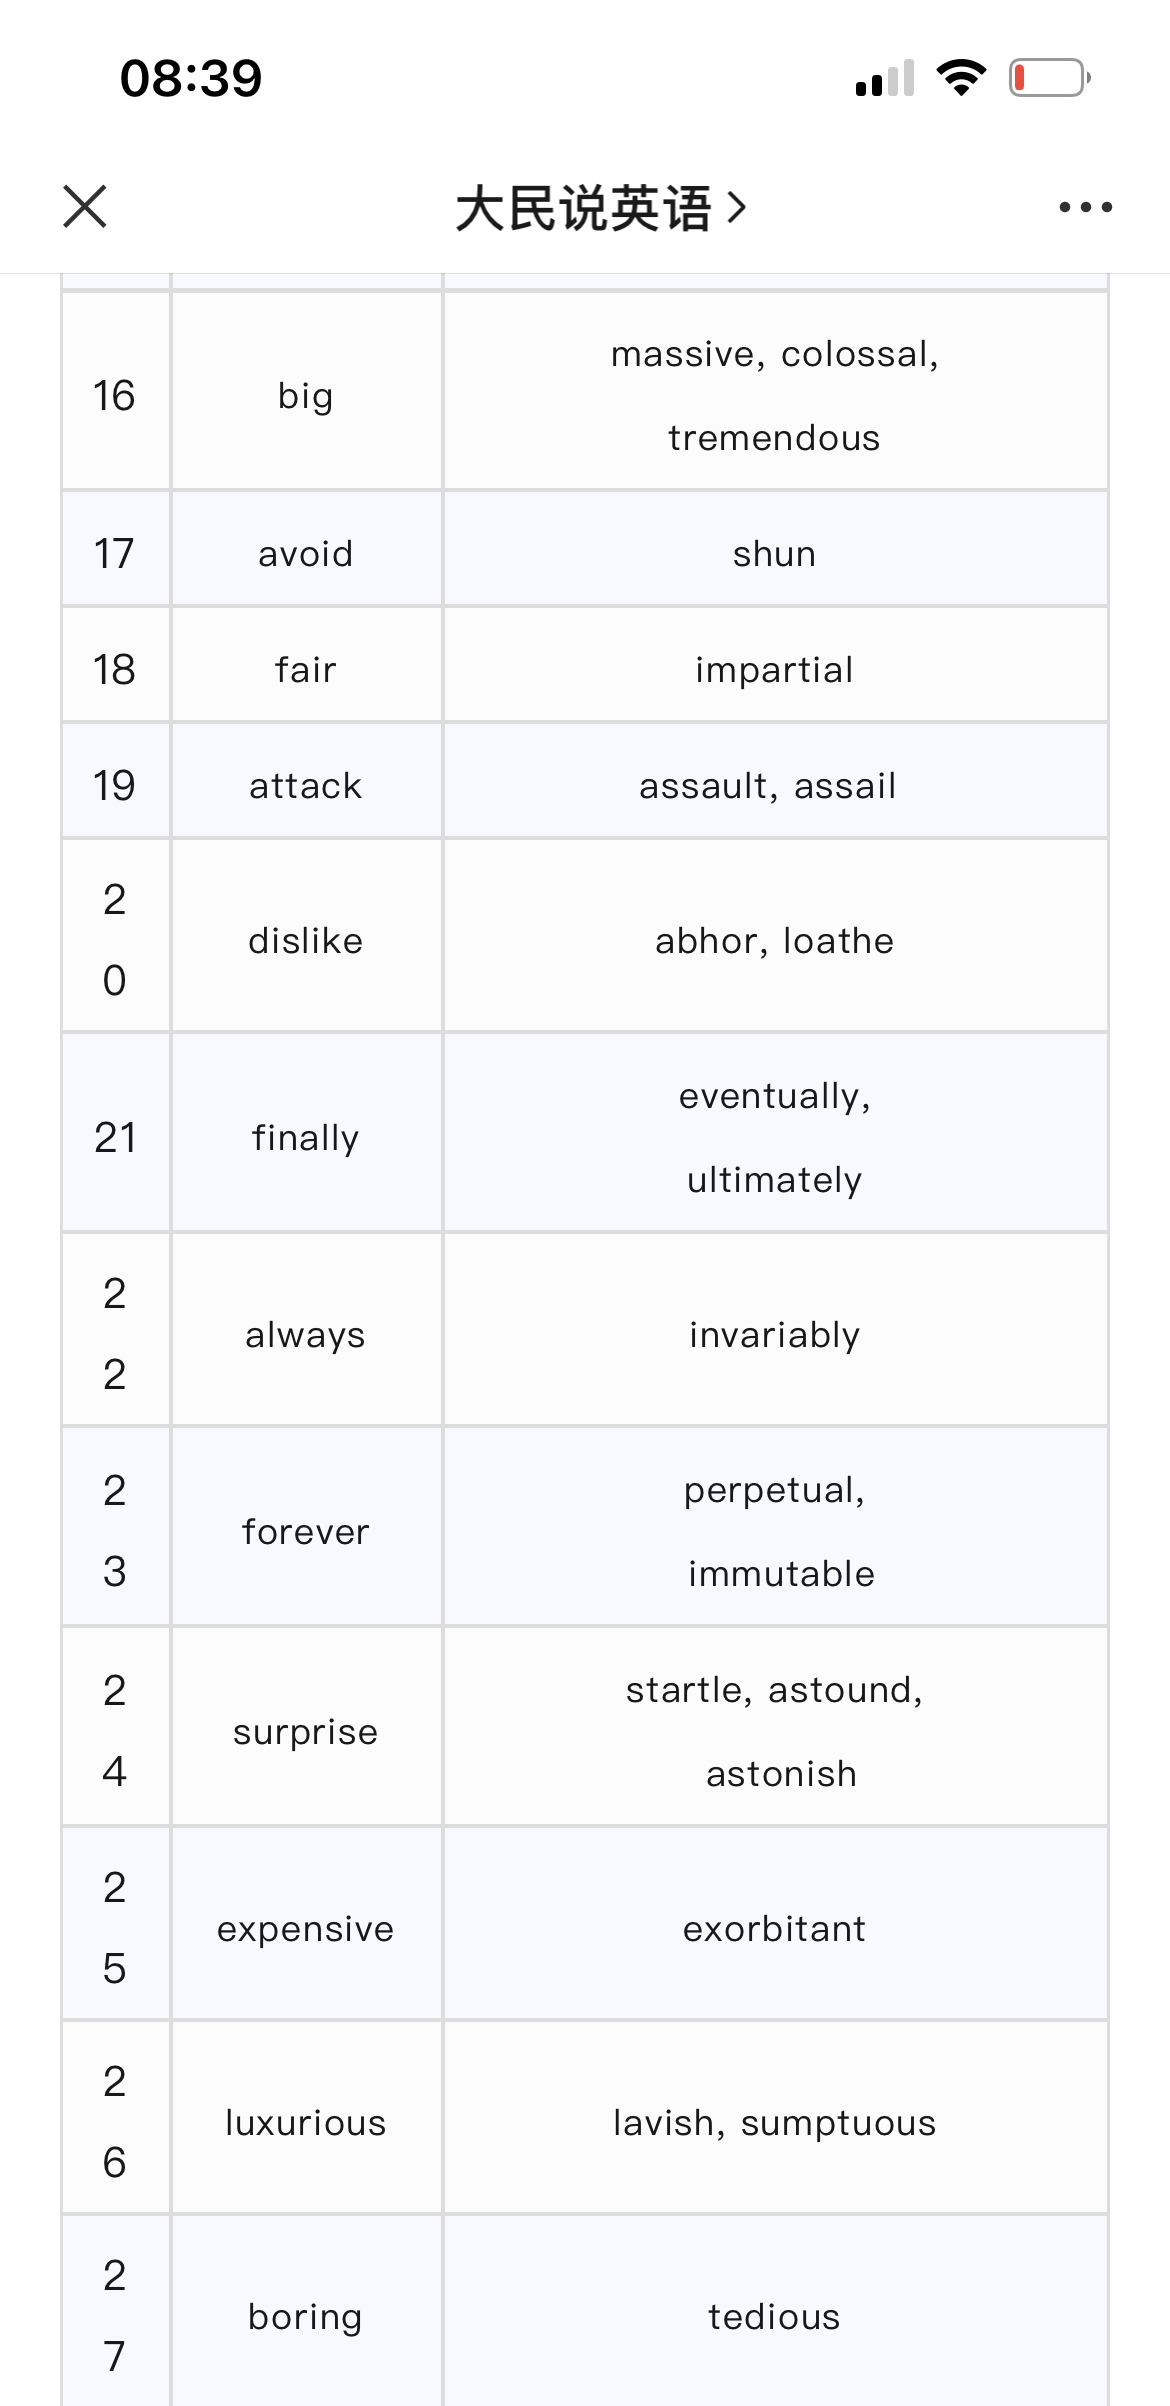Tap the 'massive, colossal, tremendous' cell

775,391
